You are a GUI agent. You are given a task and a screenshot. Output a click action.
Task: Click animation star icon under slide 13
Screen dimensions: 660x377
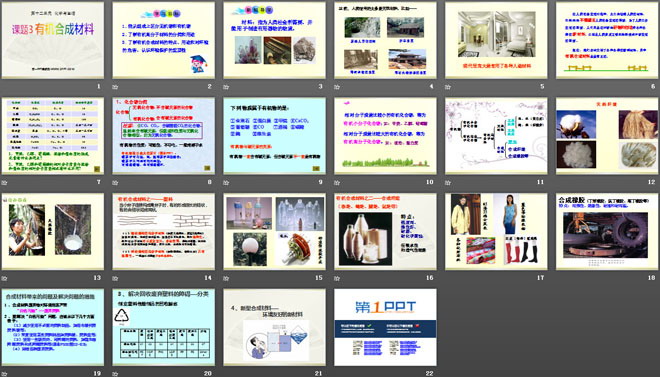click(4, 278)
